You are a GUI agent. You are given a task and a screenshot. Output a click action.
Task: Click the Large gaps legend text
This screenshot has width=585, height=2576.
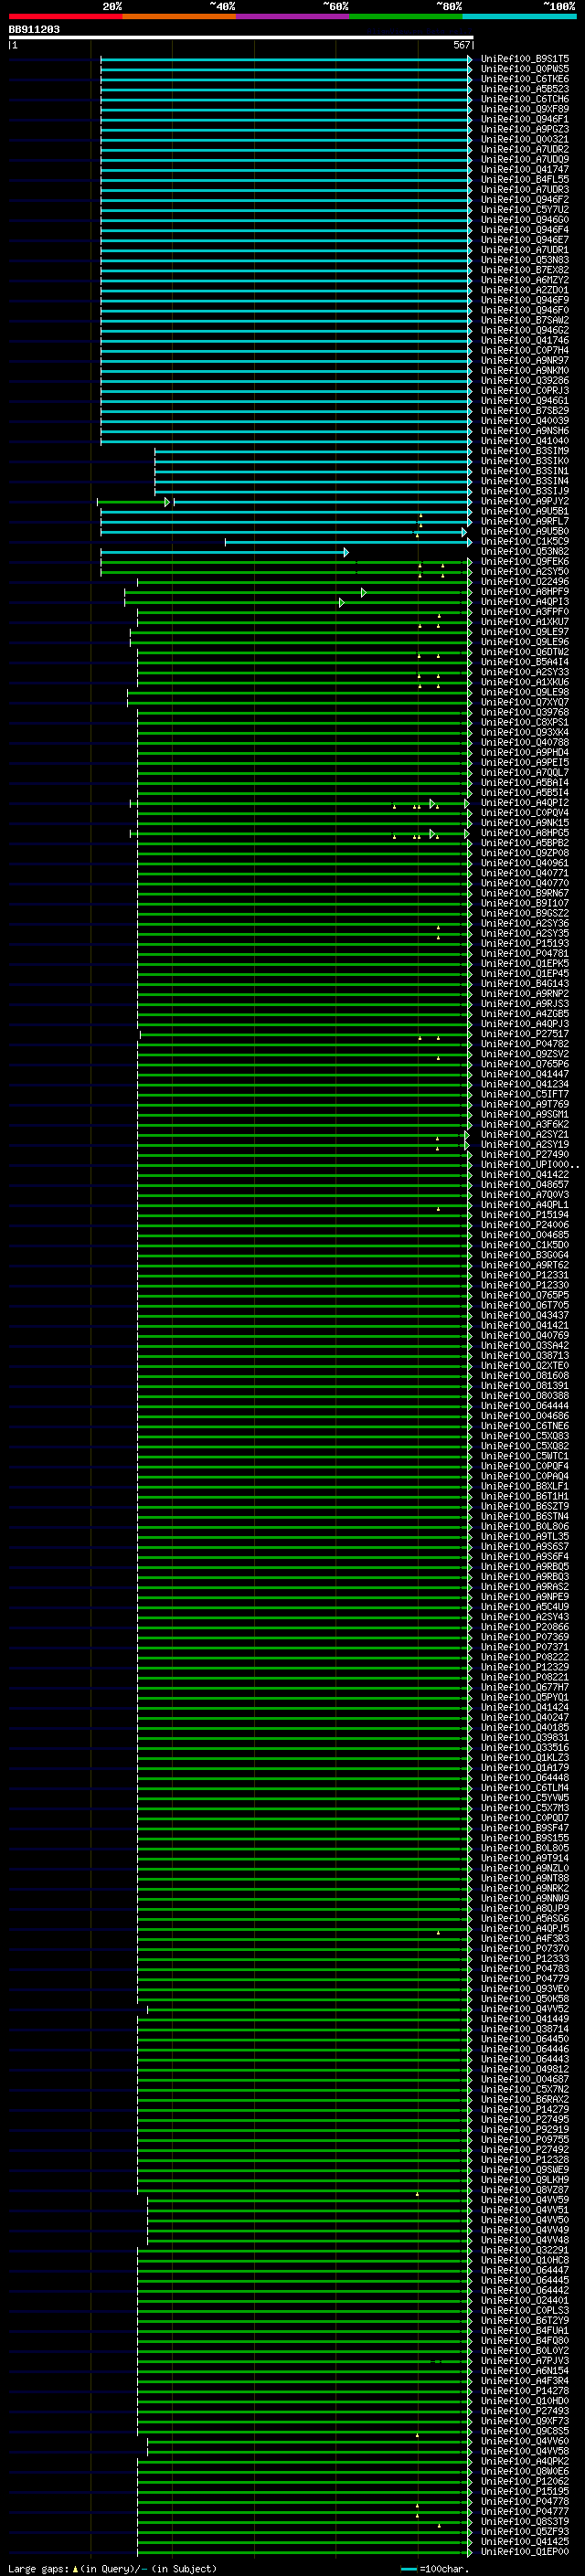(x=112, y=2568)
